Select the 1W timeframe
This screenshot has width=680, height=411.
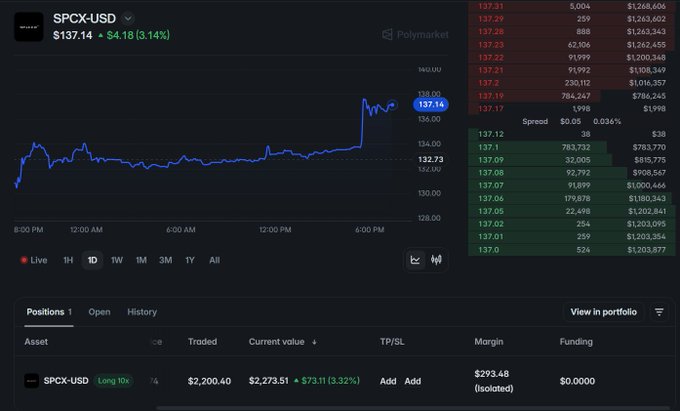pos(117,260)
